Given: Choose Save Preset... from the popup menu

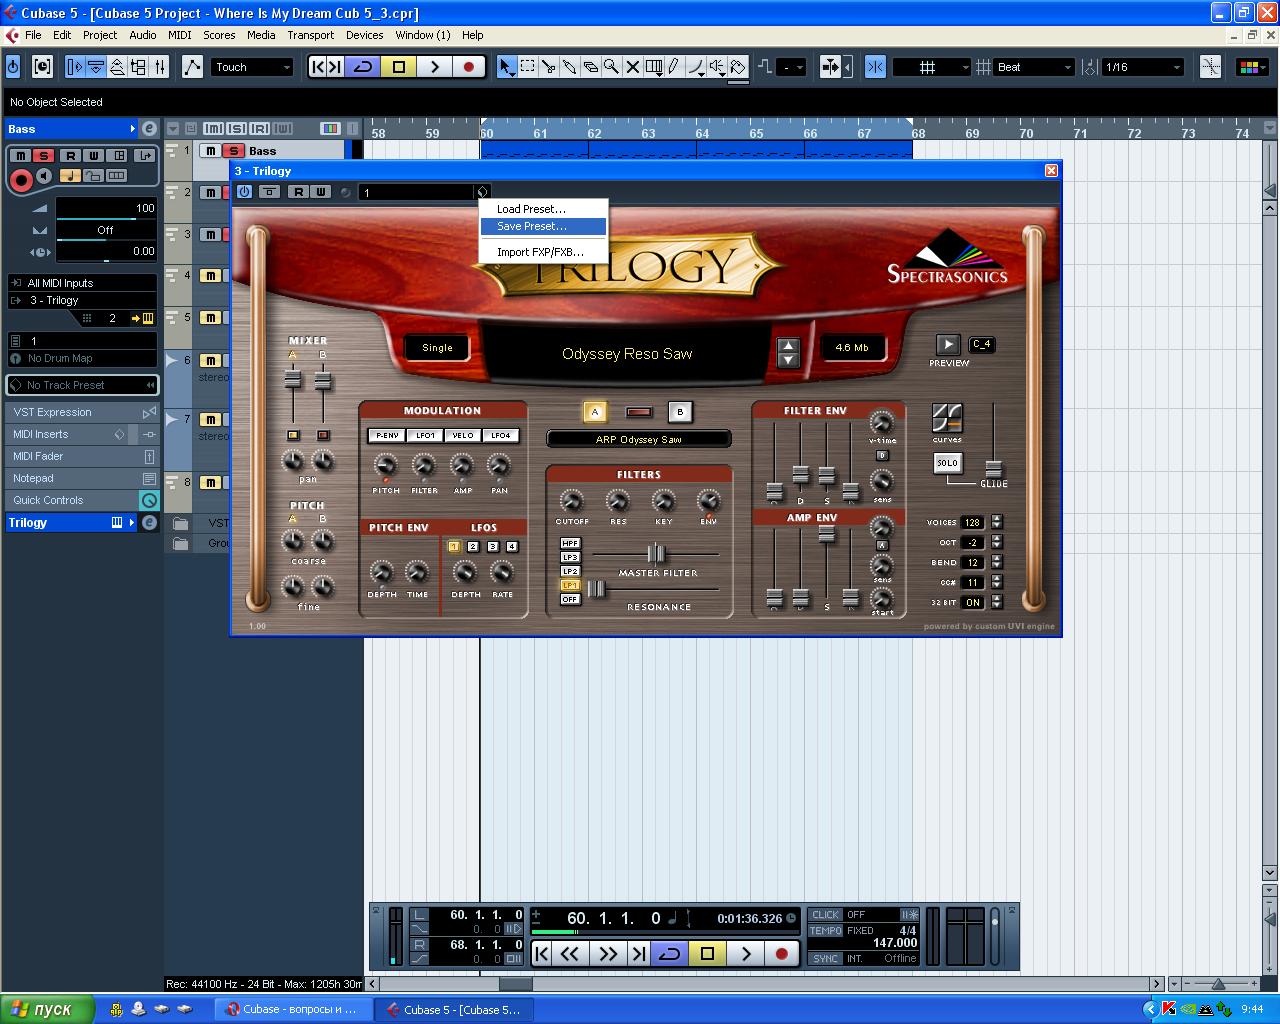Looking at the screenshot, I should click(x=543, y=226).
